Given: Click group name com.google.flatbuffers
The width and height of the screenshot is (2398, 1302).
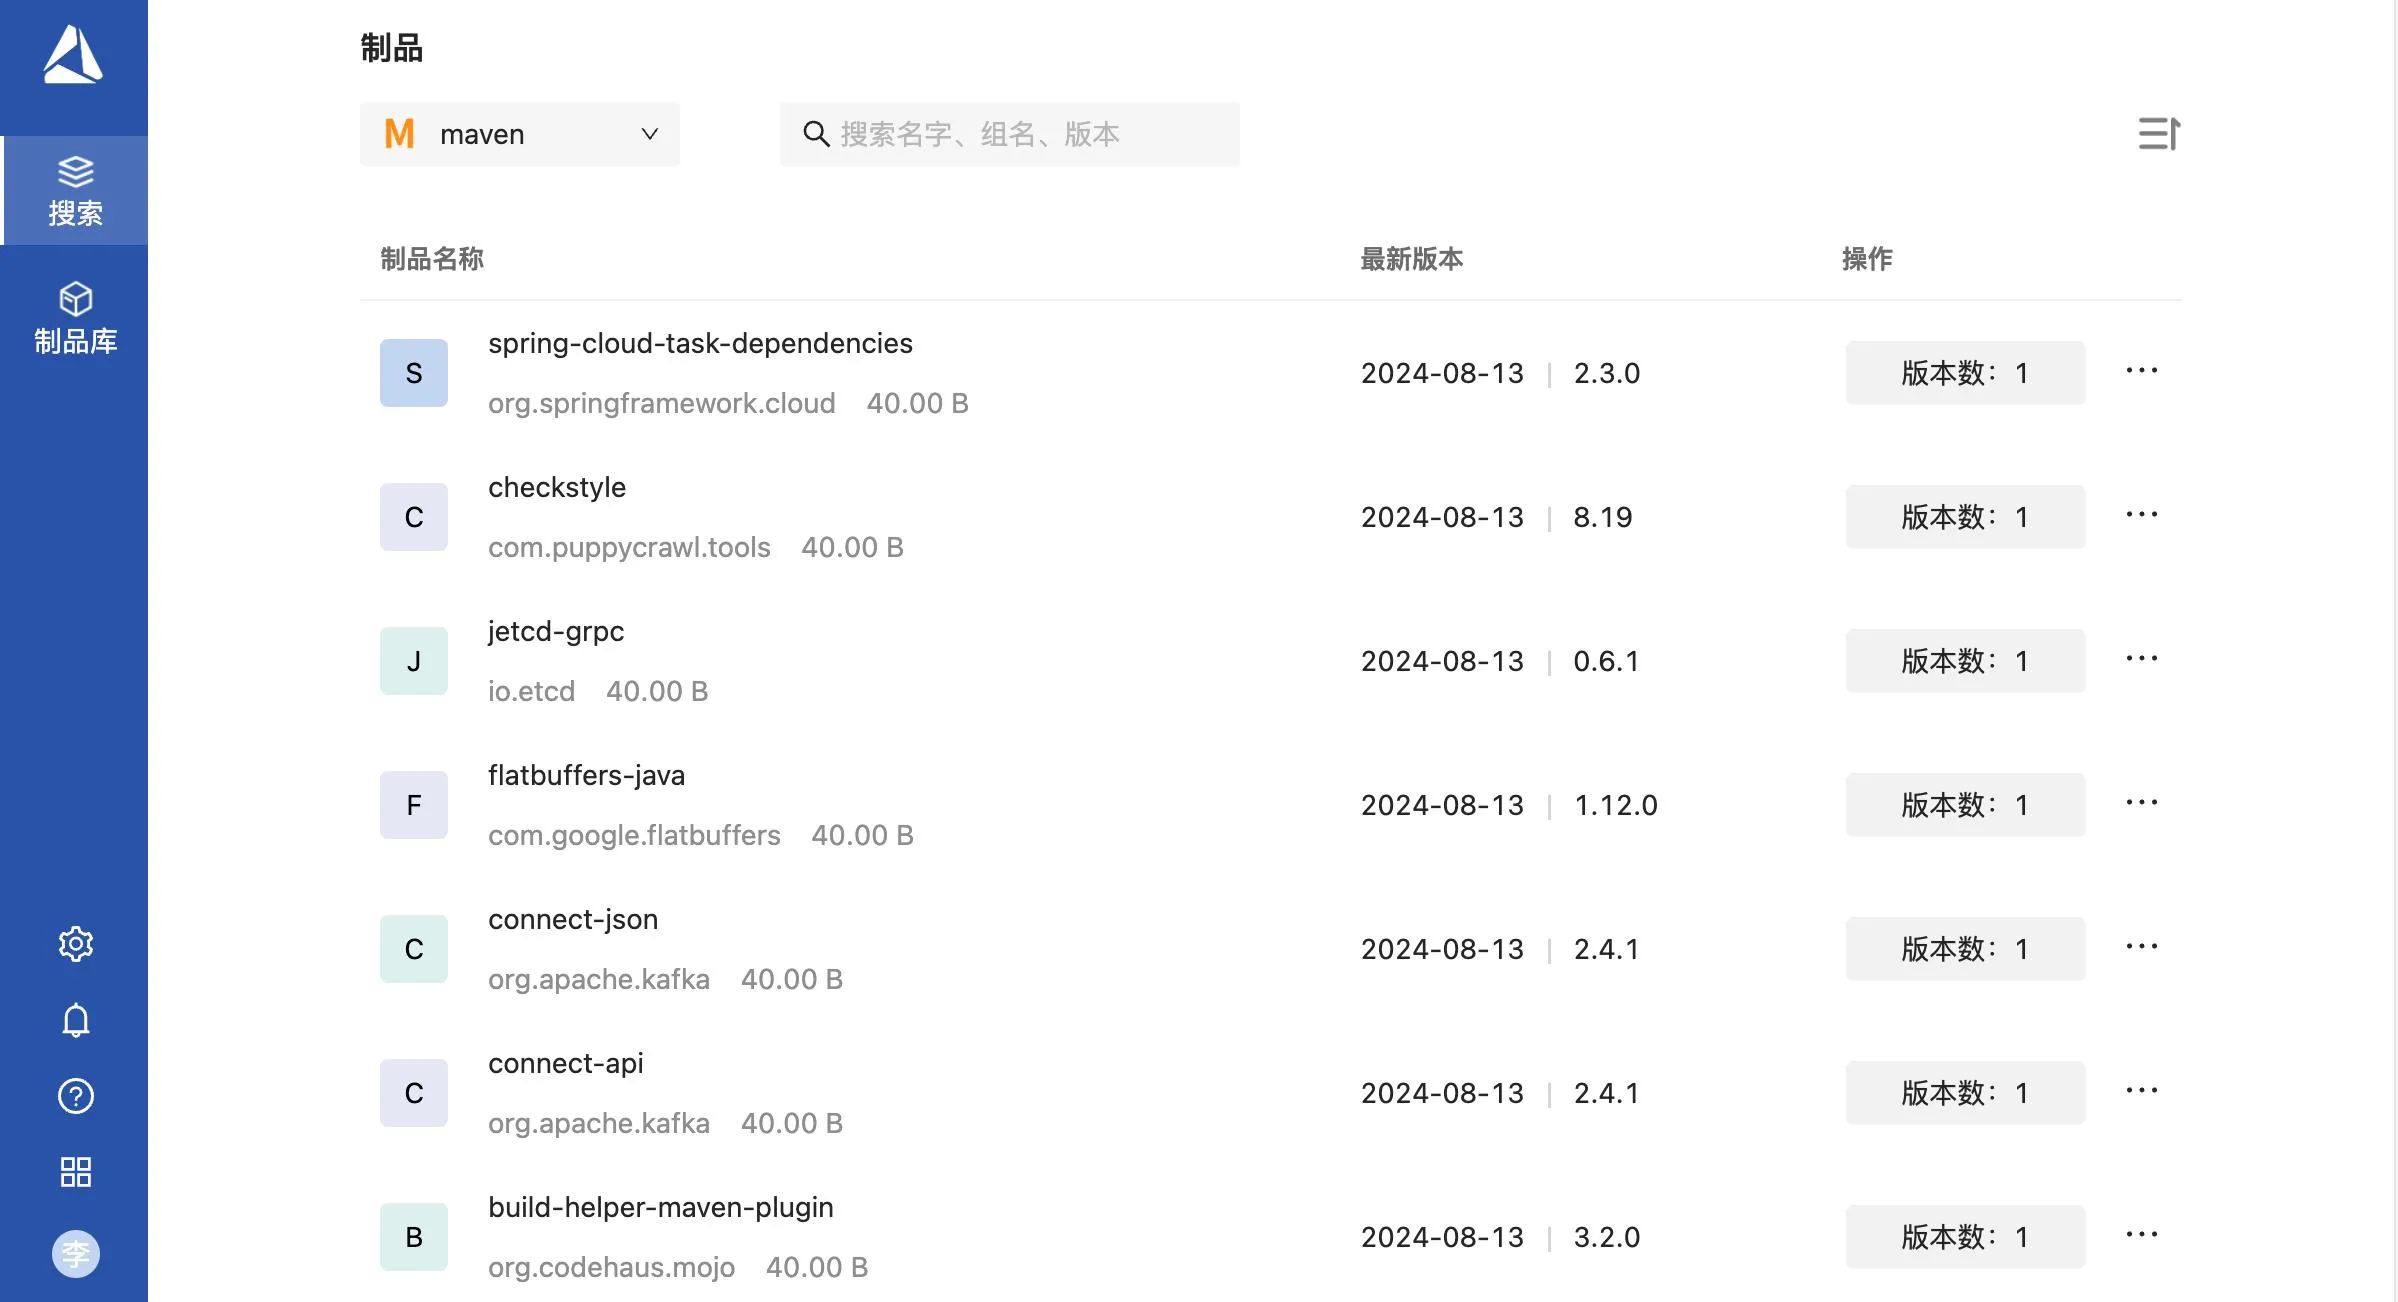Looking at the screenshot, I should [634, 836].
